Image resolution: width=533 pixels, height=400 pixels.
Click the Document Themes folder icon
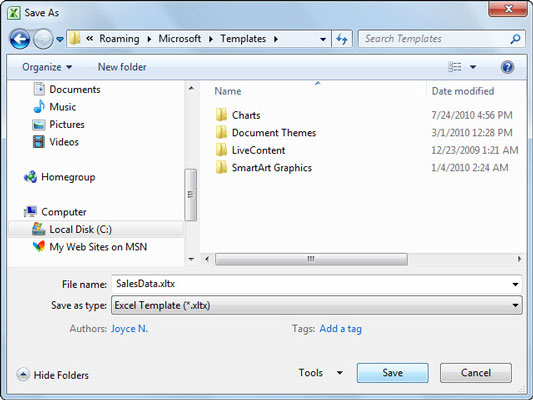pyautogui.click(x=221, y=132)
